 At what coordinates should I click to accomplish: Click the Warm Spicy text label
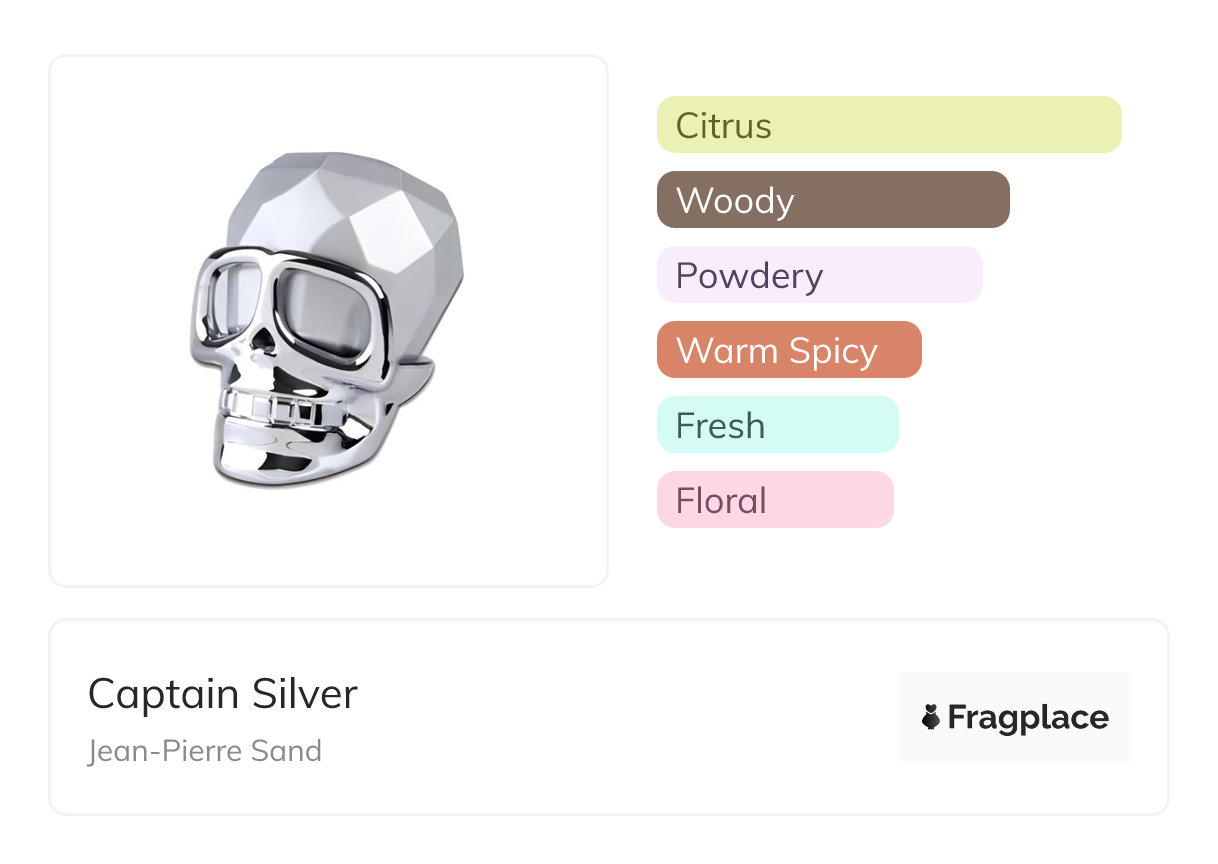tap(776, 351)
